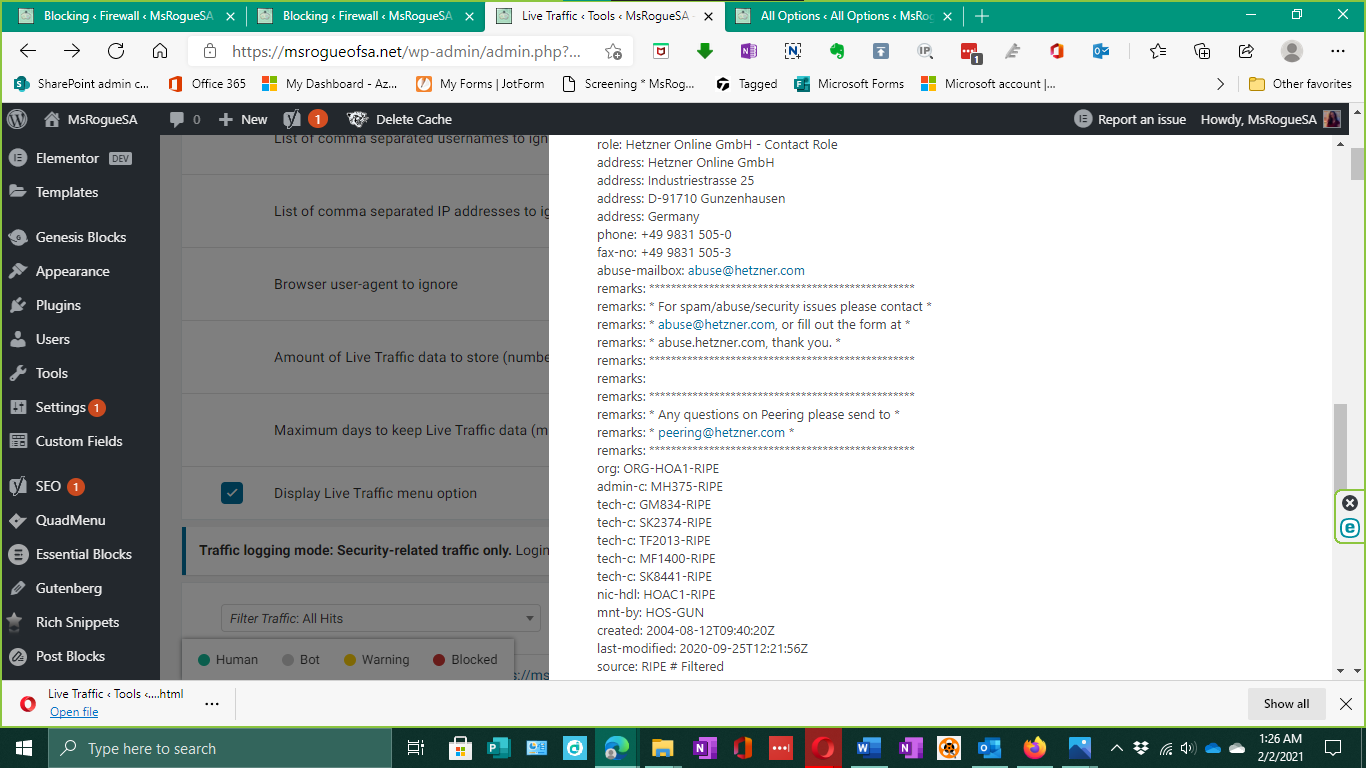Open the Appearance menu in sidebar
The width and height of the screenshot is (1366, 768).
[x=72, y=271]
